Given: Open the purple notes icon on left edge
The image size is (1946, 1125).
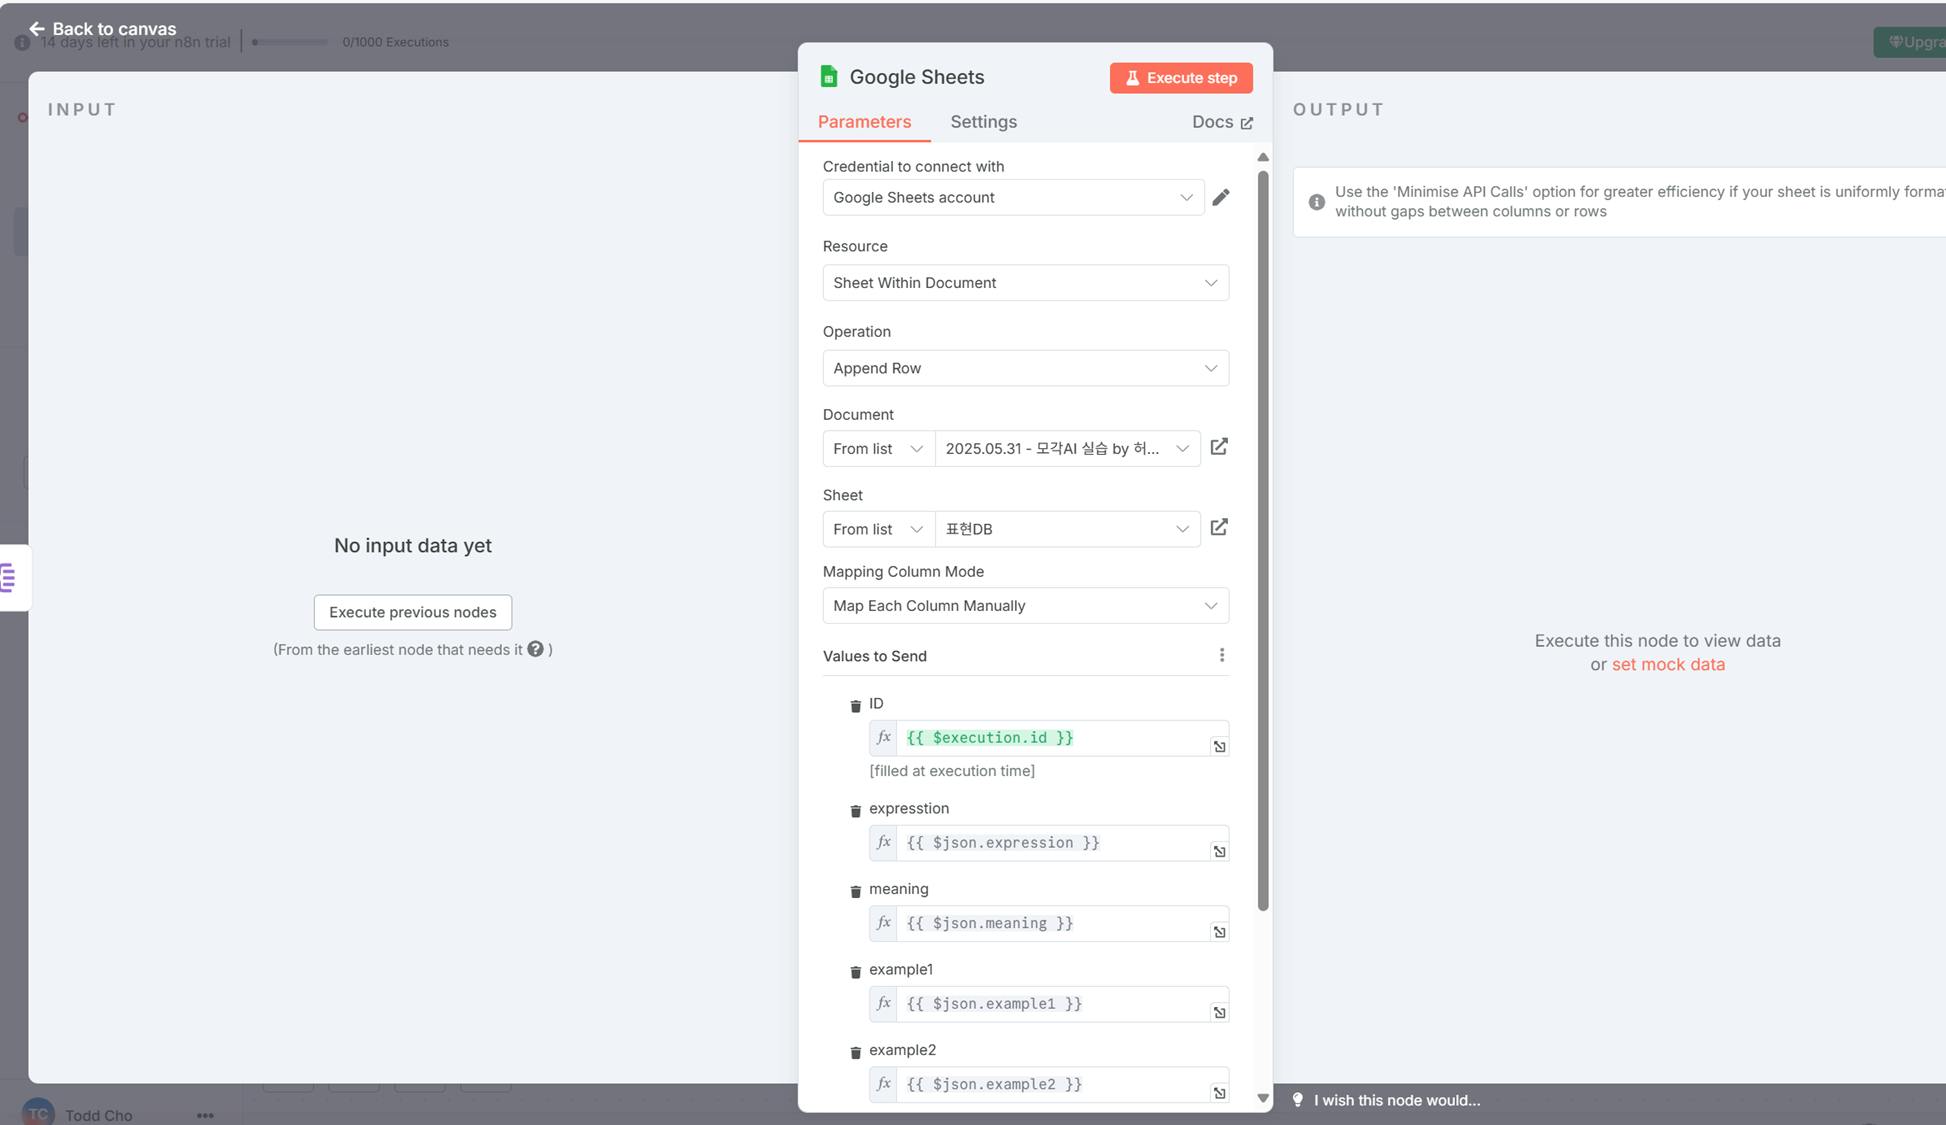Looking at the screenshot, I should pyautogui.click(x=8, y=577).
